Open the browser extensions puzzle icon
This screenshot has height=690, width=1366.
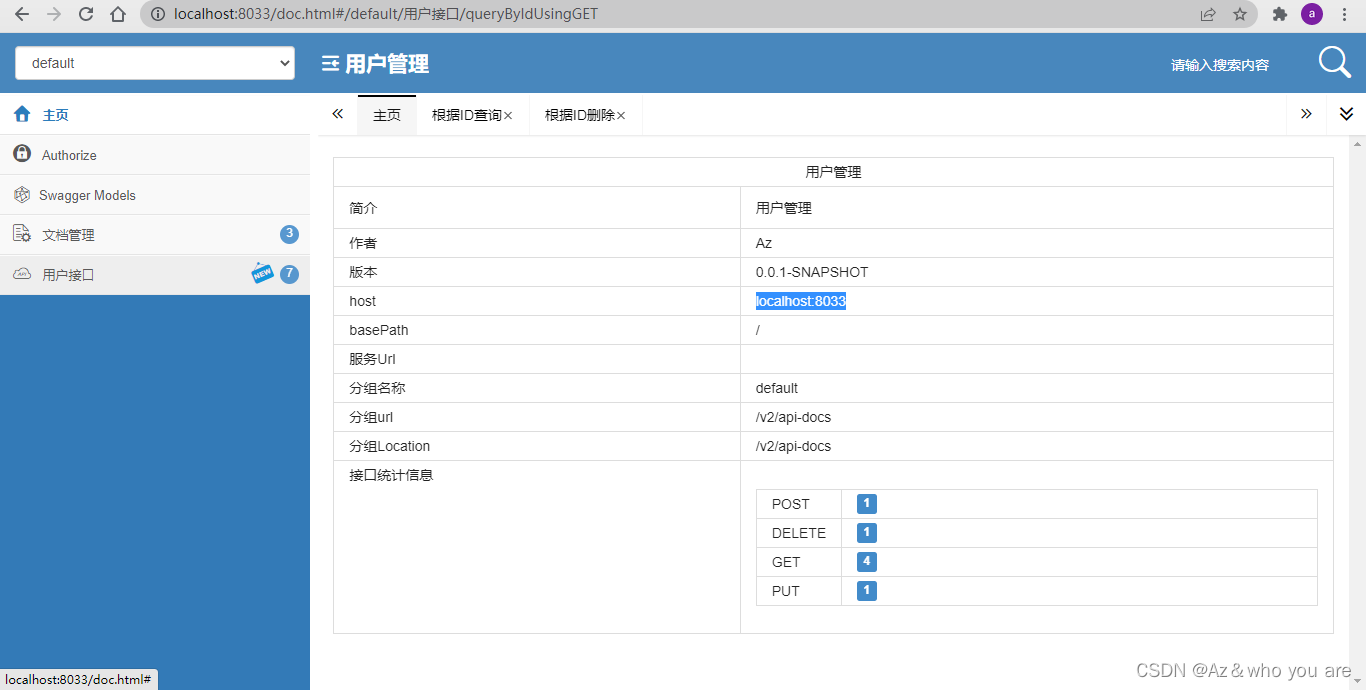(x=1280, y=14)
